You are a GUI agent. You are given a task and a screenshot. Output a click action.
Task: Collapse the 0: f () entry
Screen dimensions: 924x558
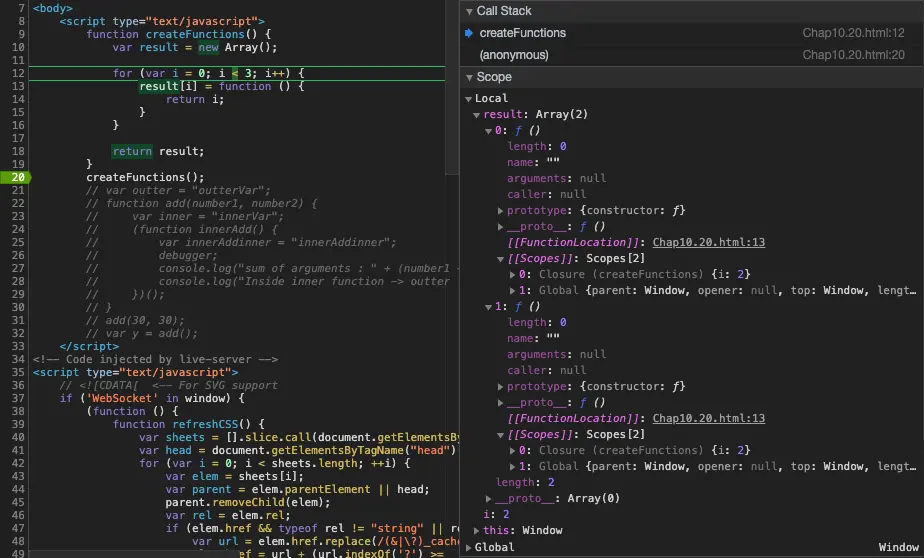point(488,131)
